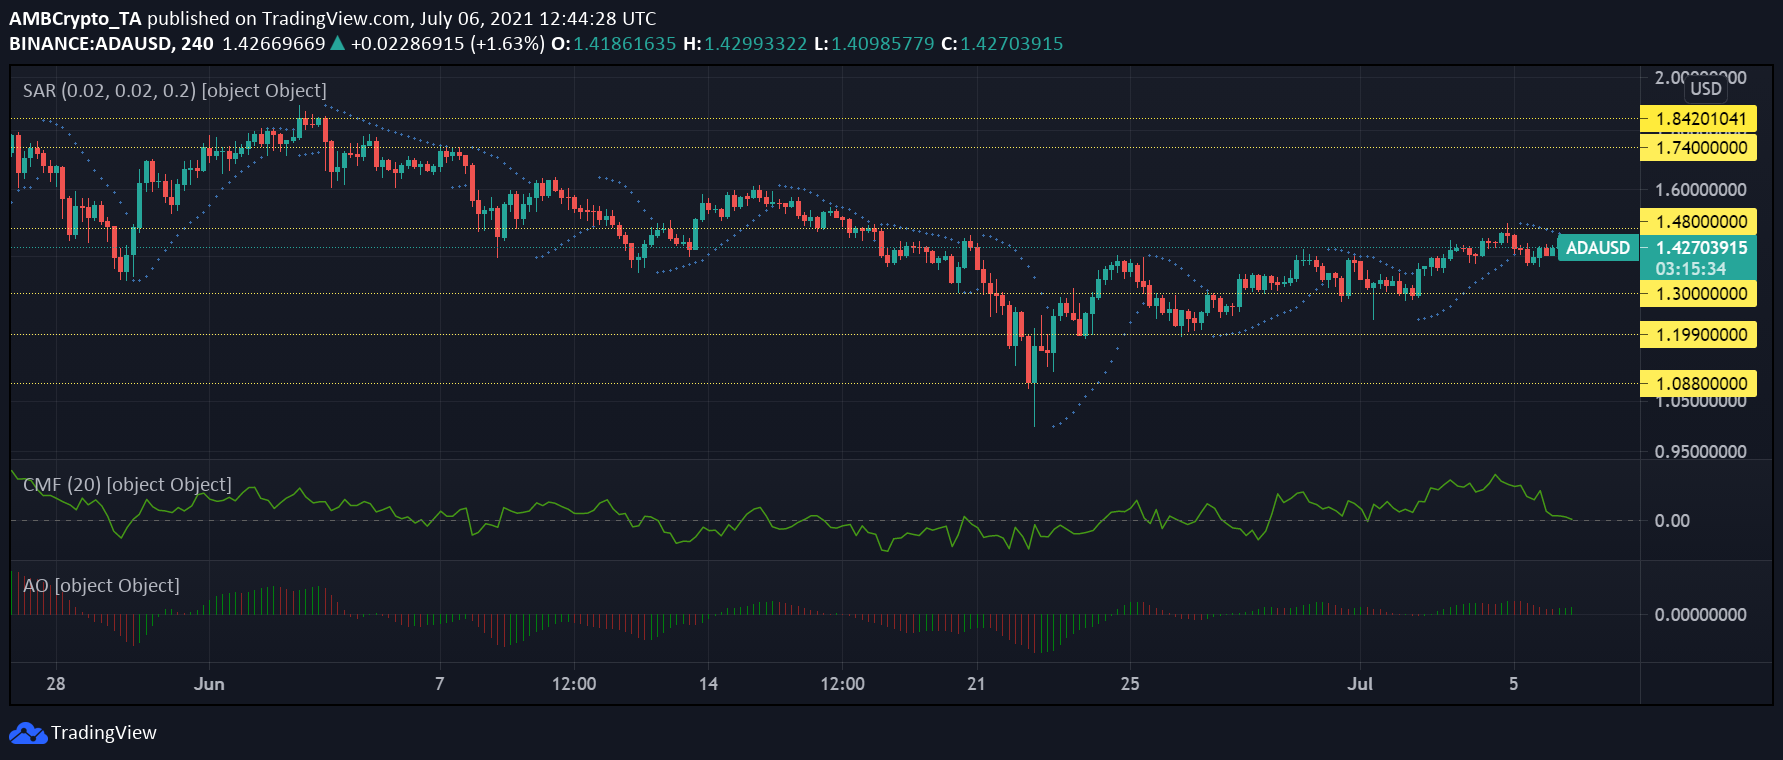The image size is (1783, 760).
Task: Click the 25 date label on time axis
Action: tap(1130, 684)
